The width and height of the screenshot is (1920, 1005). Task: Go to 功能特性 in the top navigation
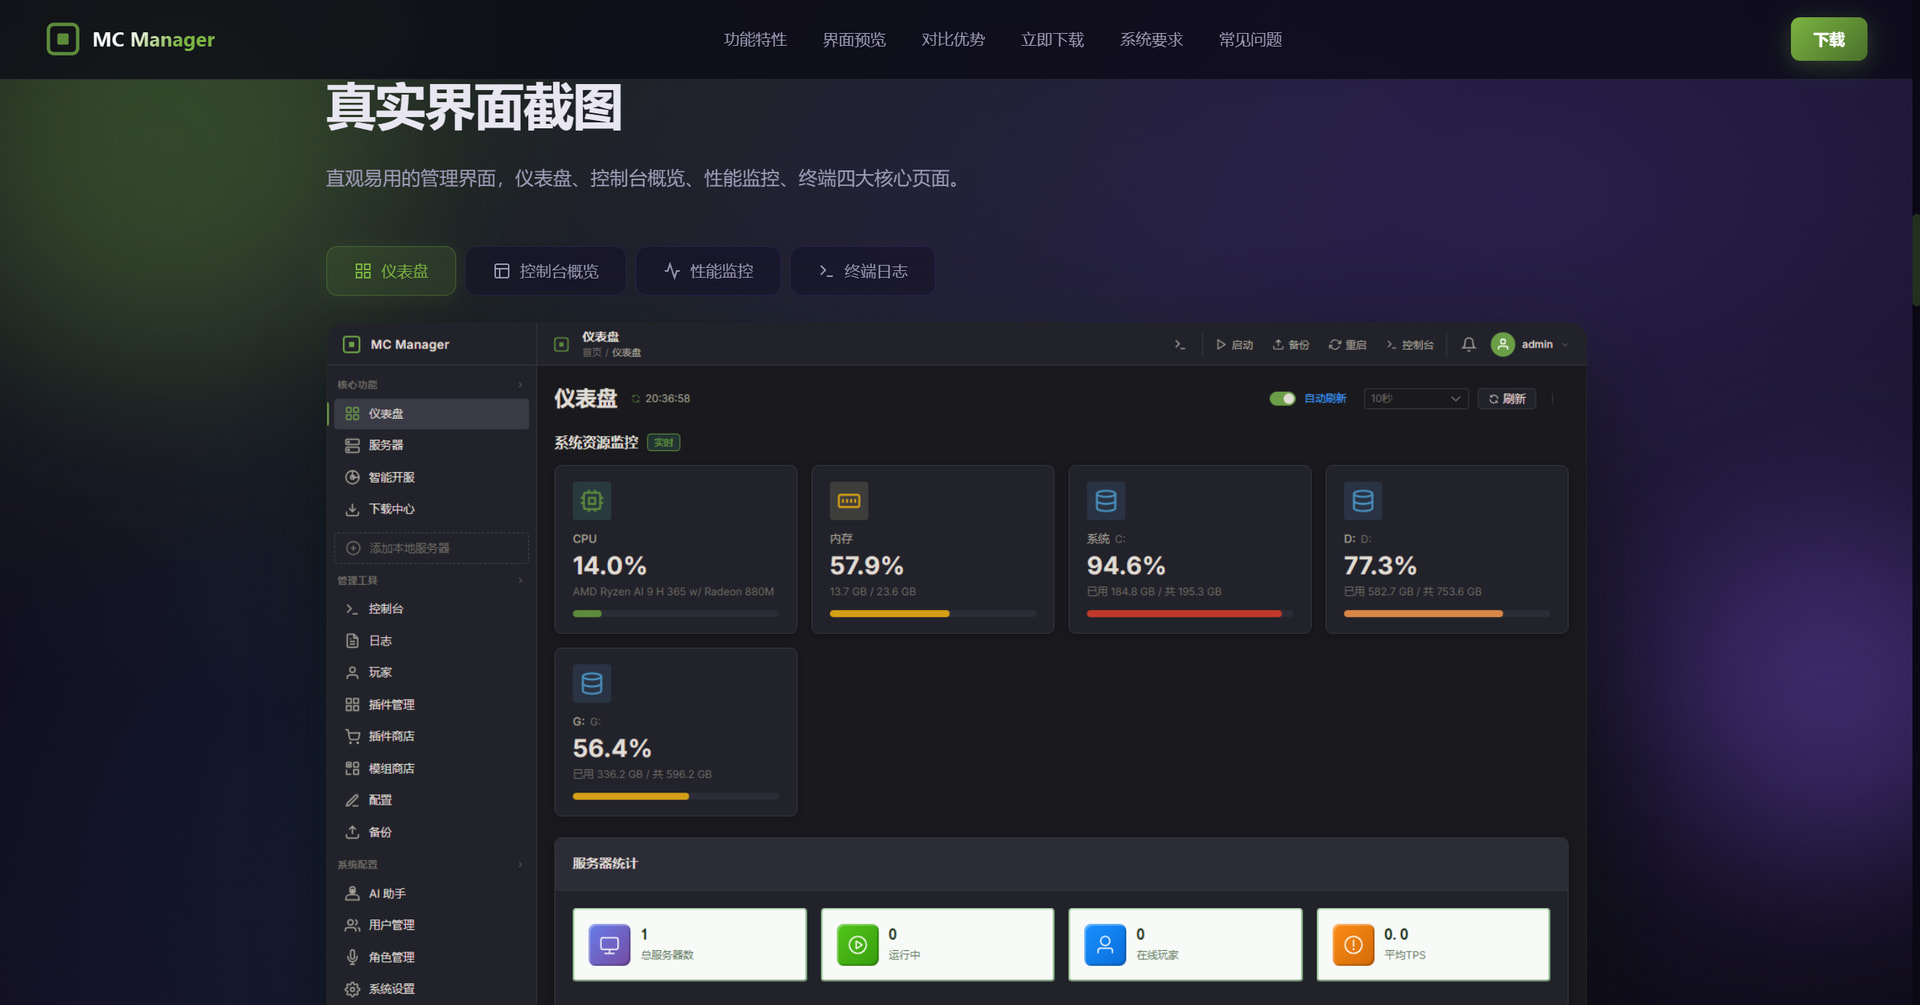coord(755,40)
